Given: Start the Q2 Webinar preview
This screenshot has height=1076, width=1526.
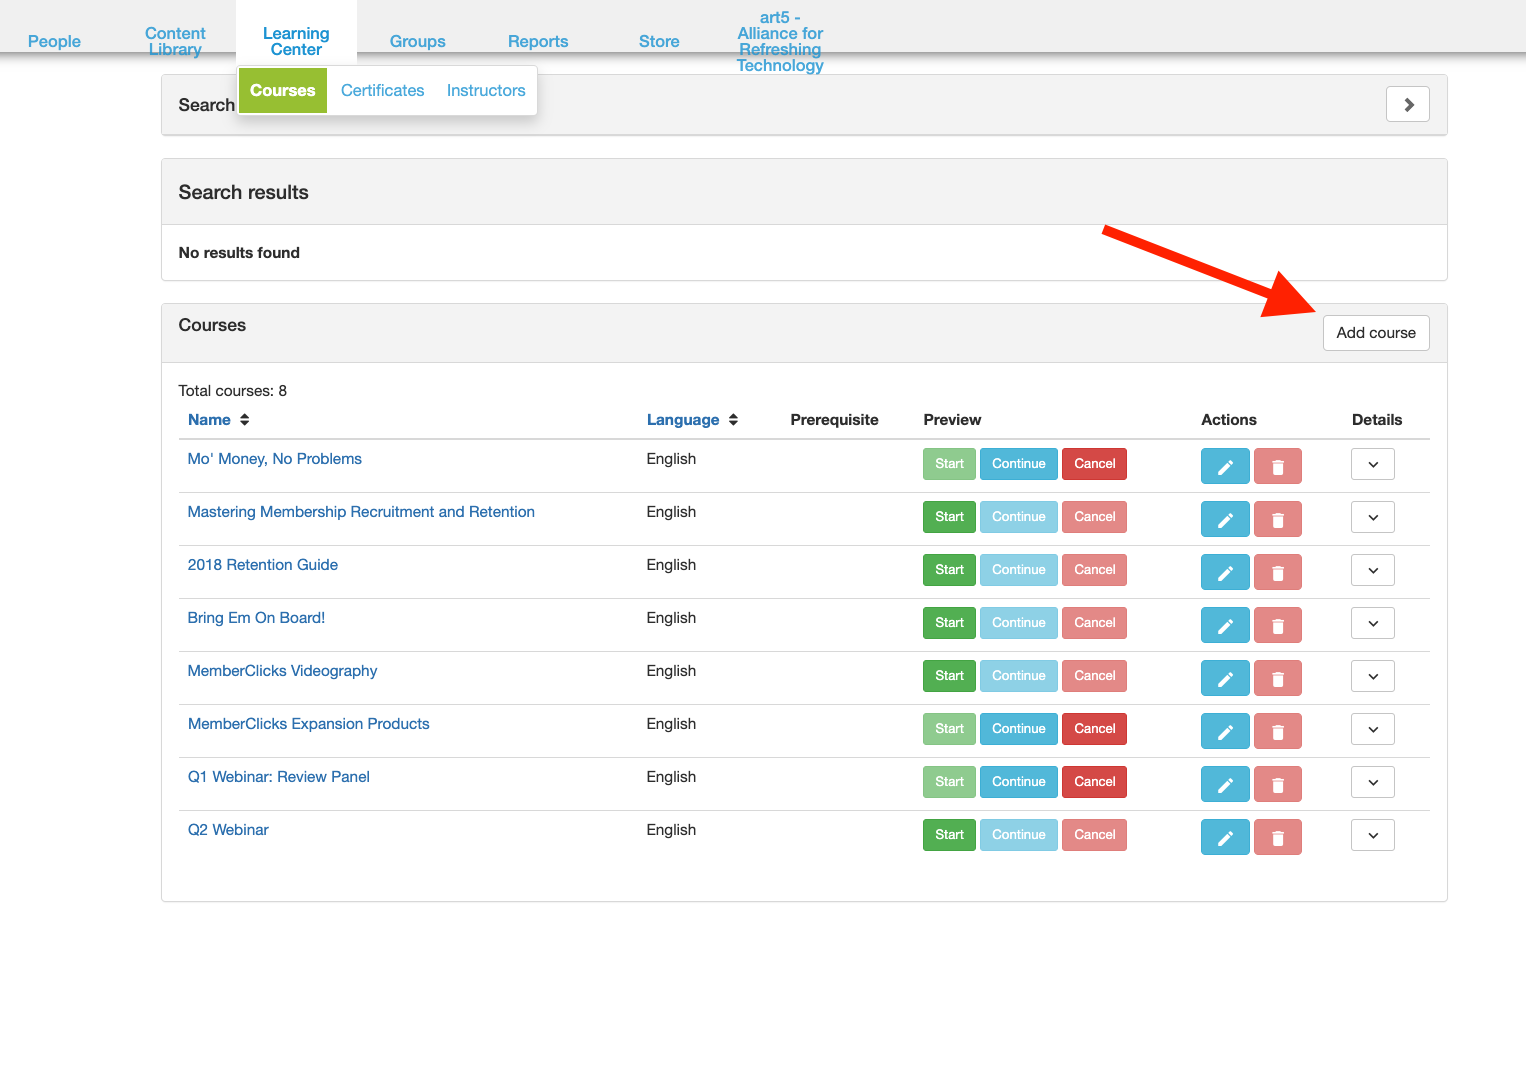Looking at the screenshot, I should point(948,835).
